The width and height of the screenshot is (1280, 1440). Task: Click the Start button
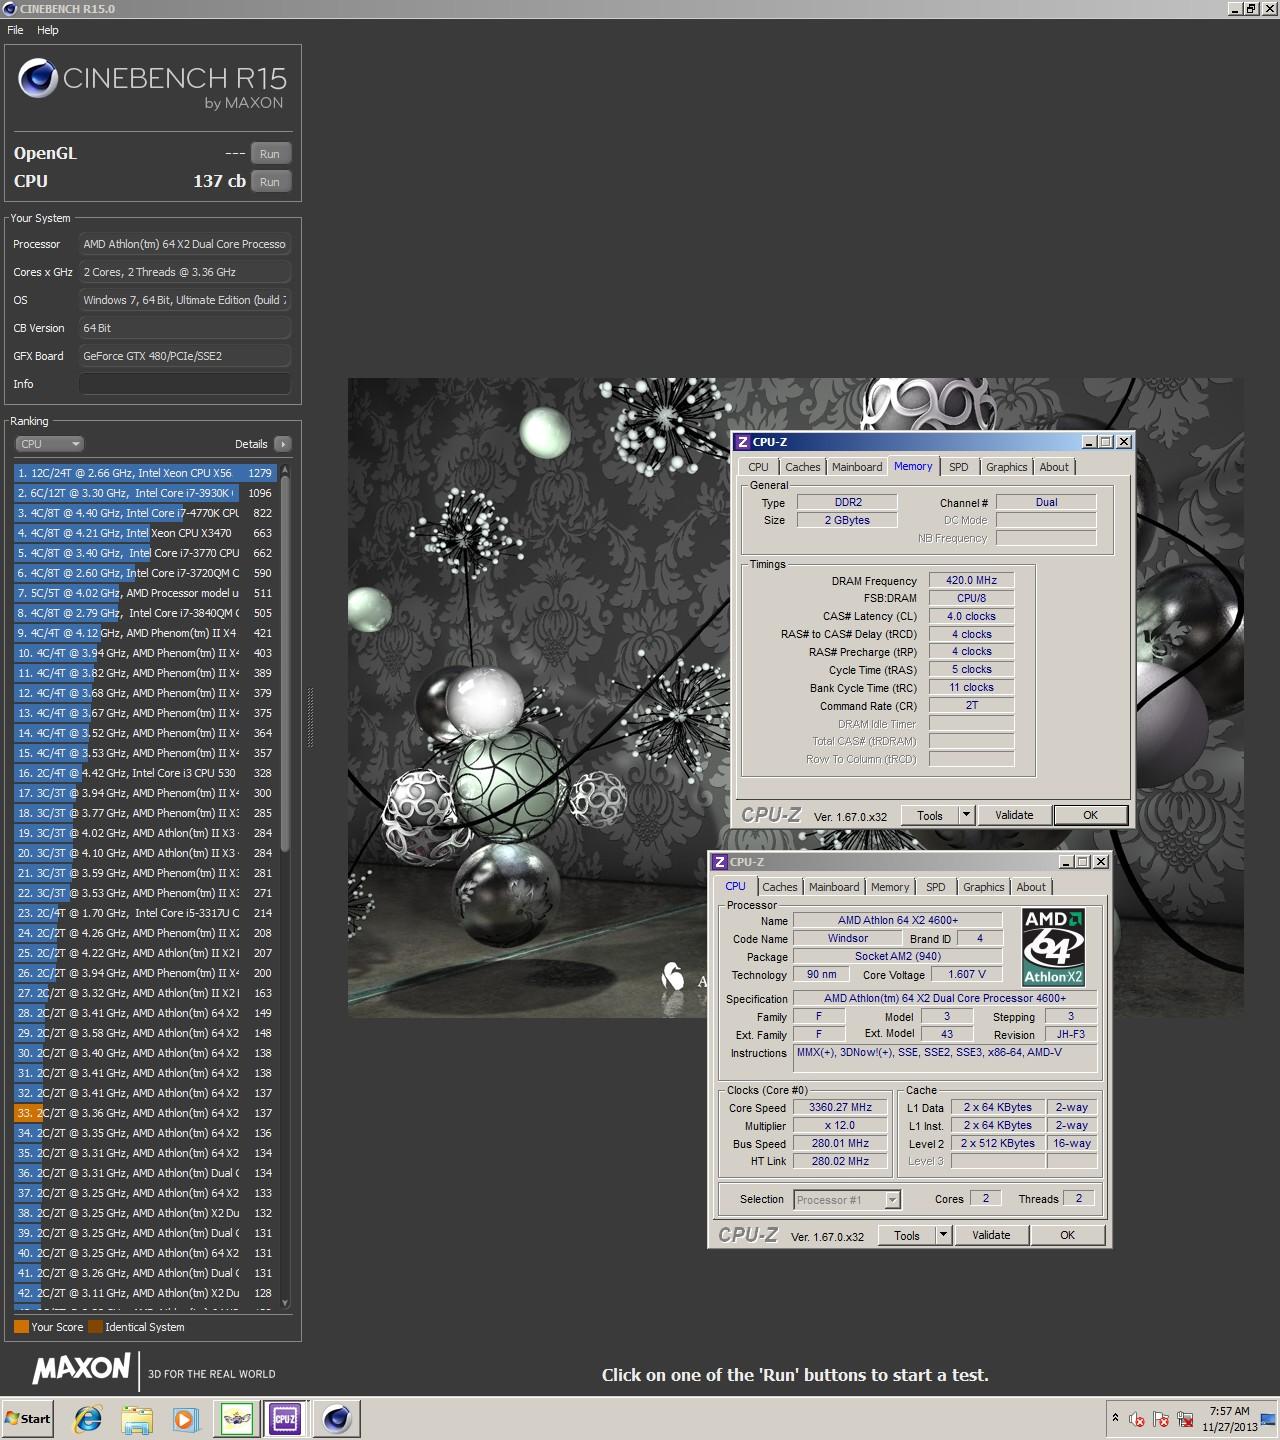(27, 1418)
